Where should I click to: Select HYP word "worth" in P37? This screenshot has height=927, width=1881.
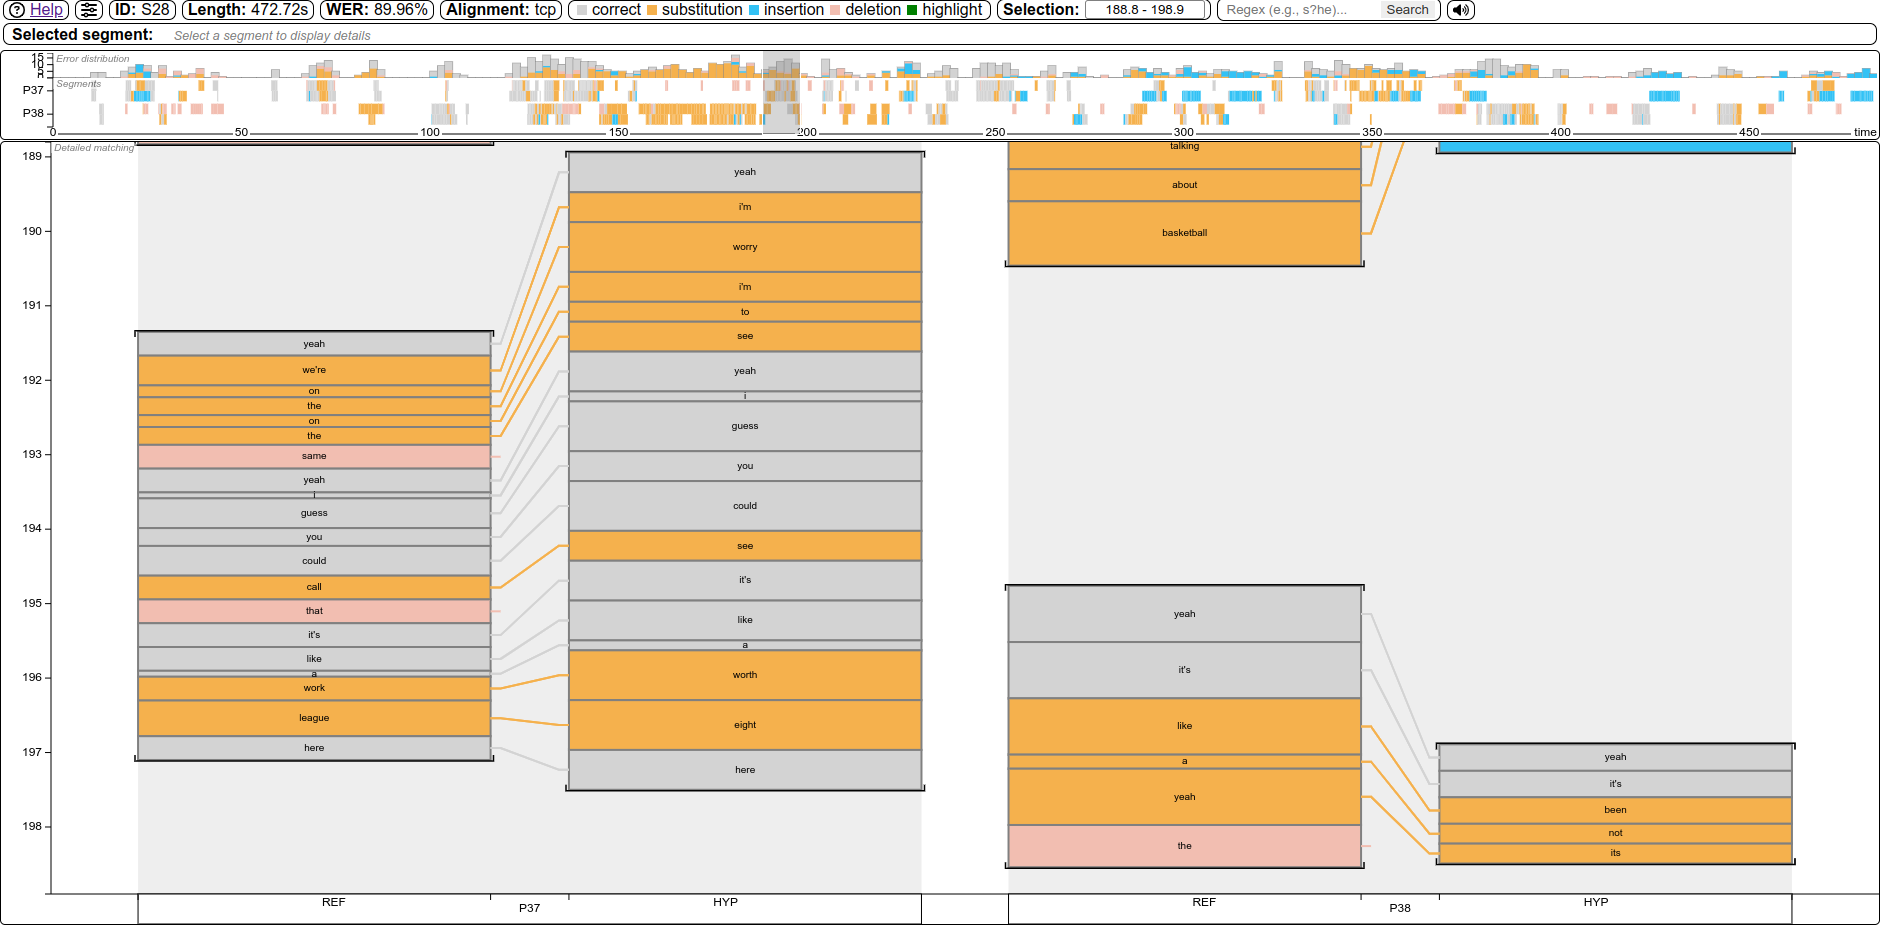(745, 675)
